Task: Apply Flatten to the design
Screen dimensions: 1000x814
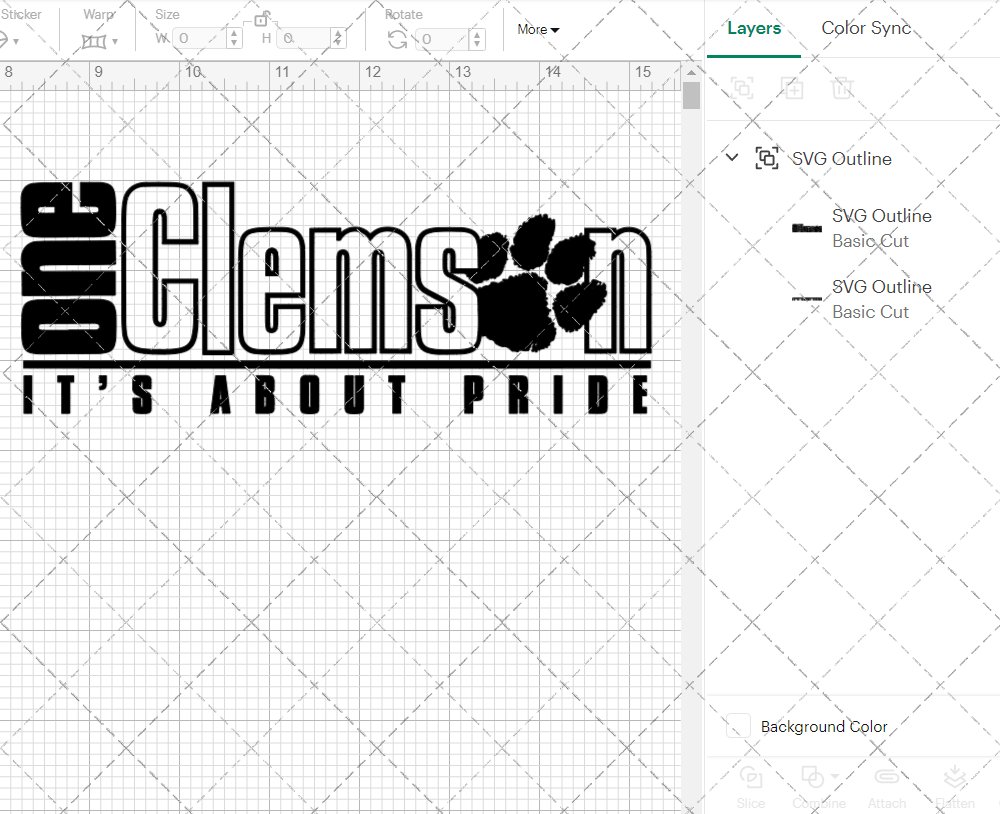Action: pyautogui.click(x=955, y=785)
